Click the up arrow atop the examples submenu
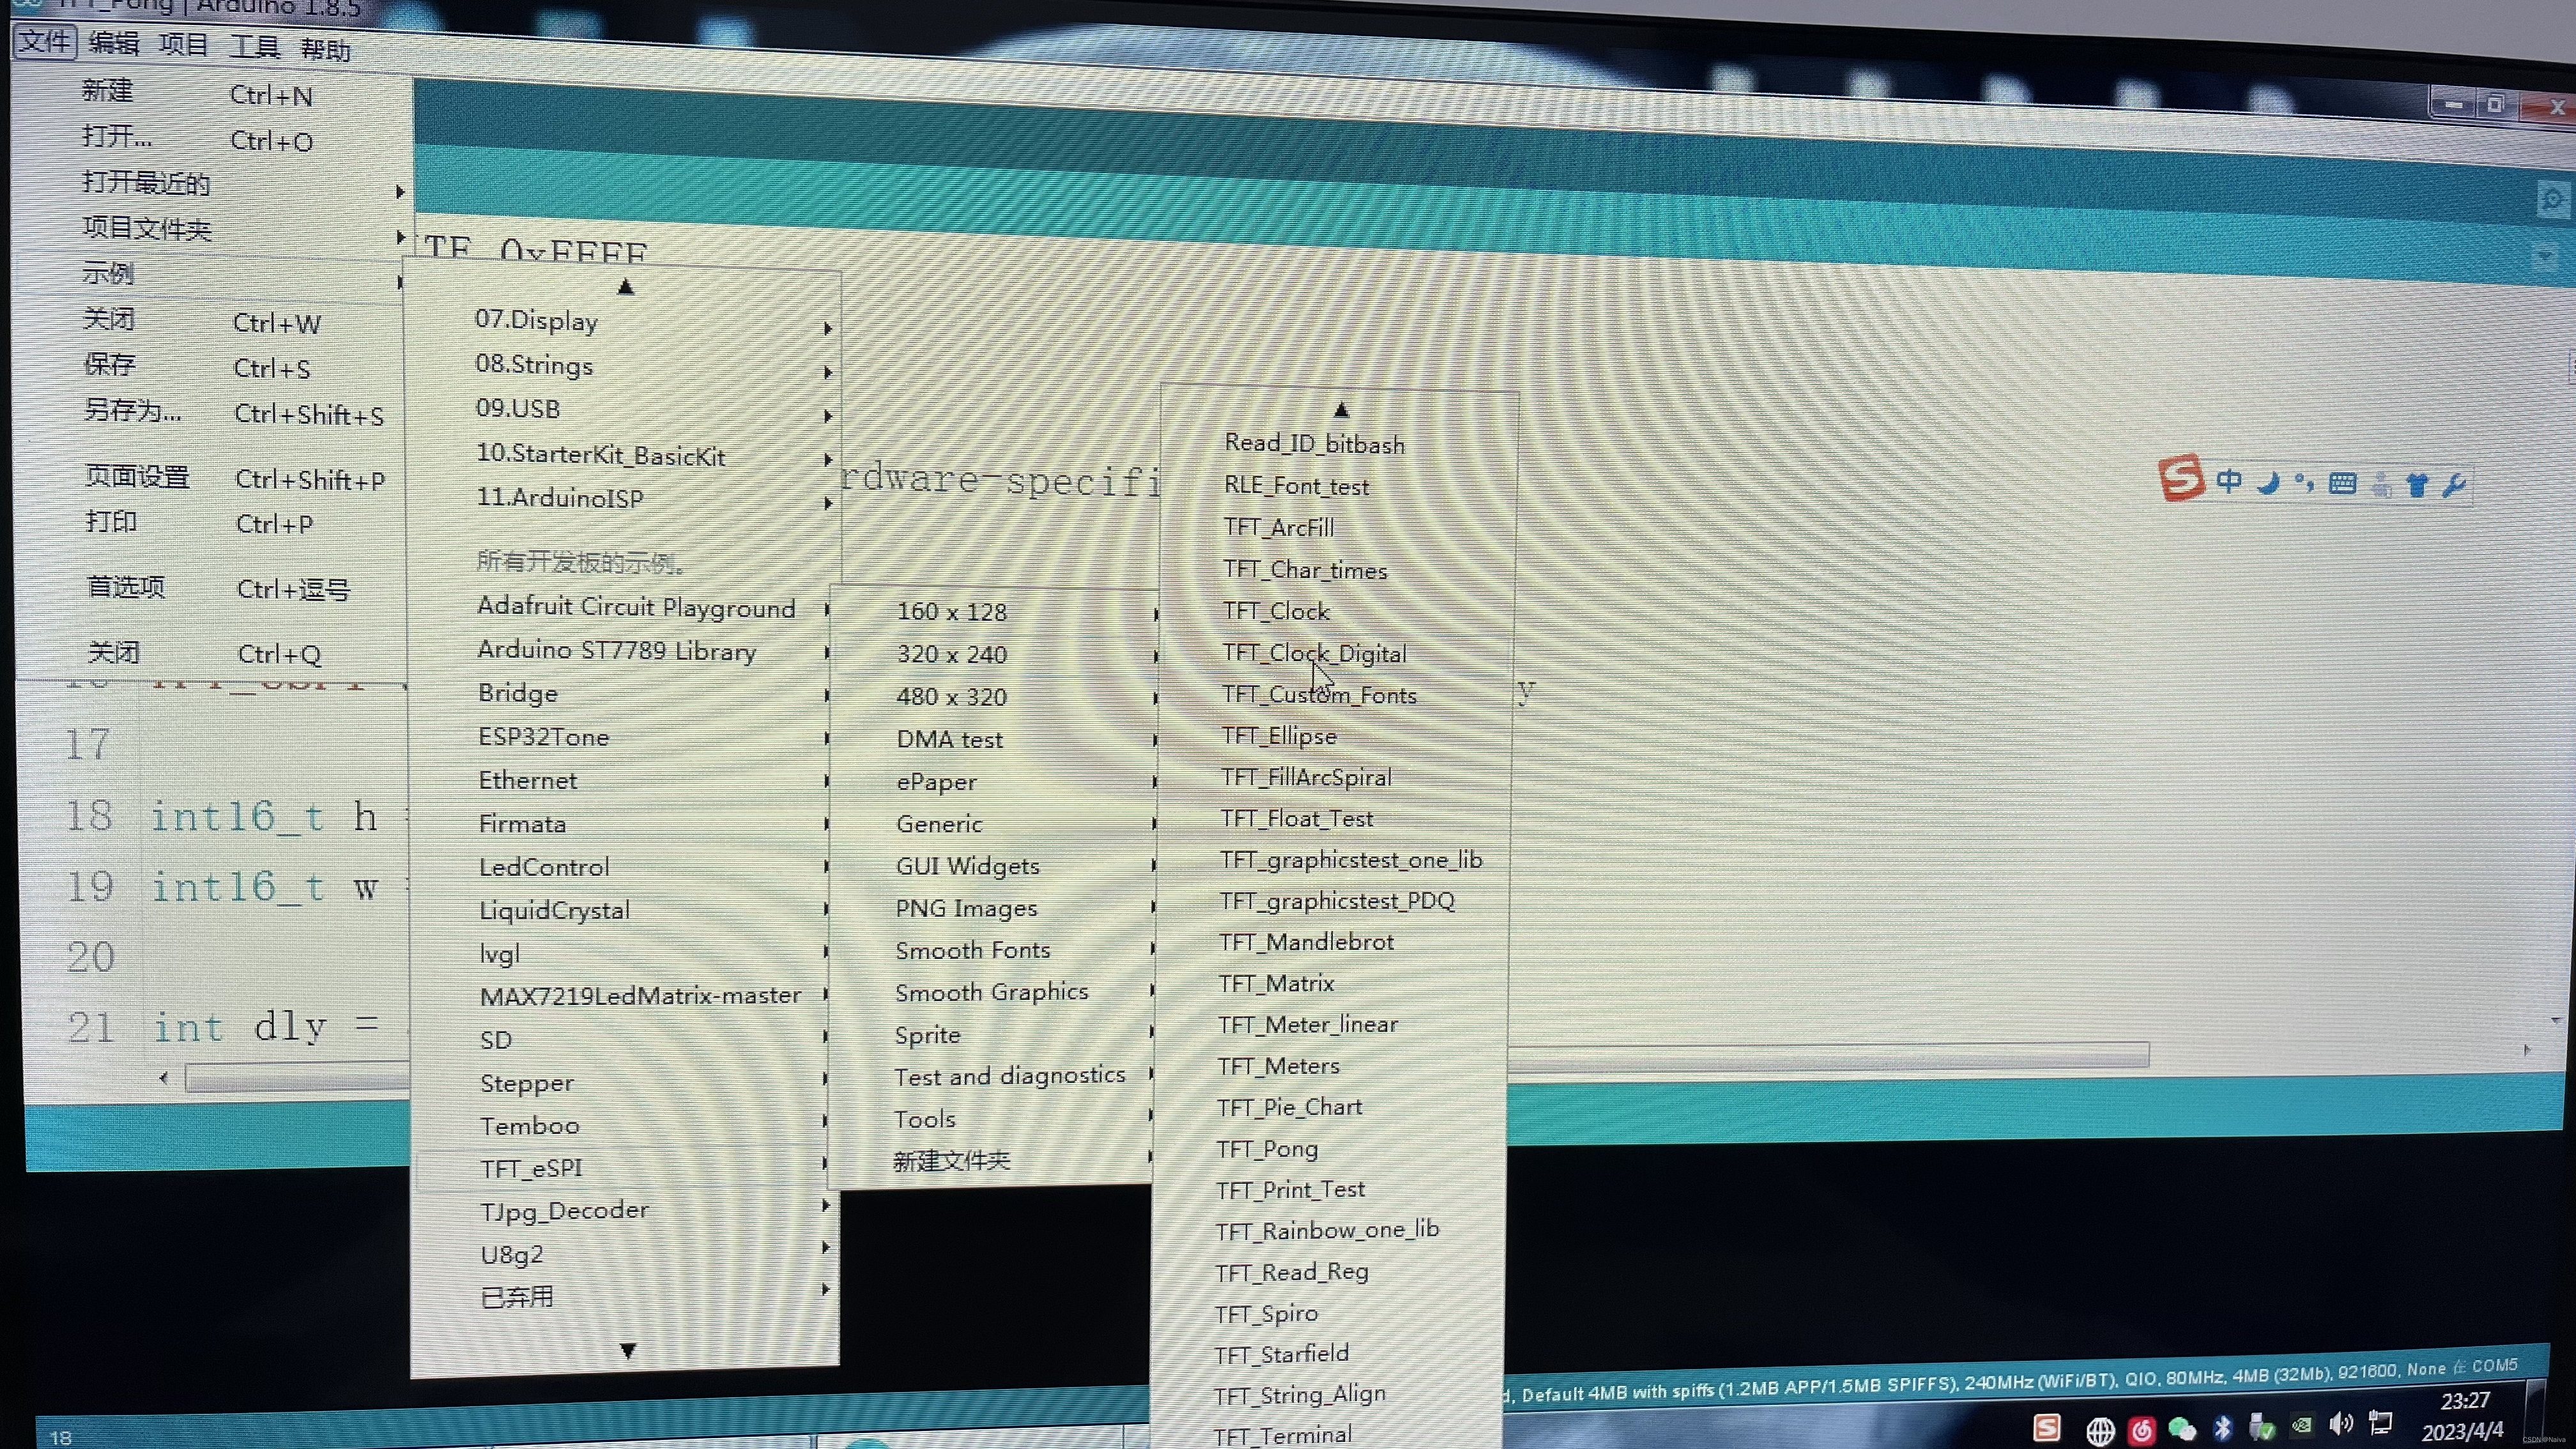Screen dimensions: 2576x1449 (626, 287)
